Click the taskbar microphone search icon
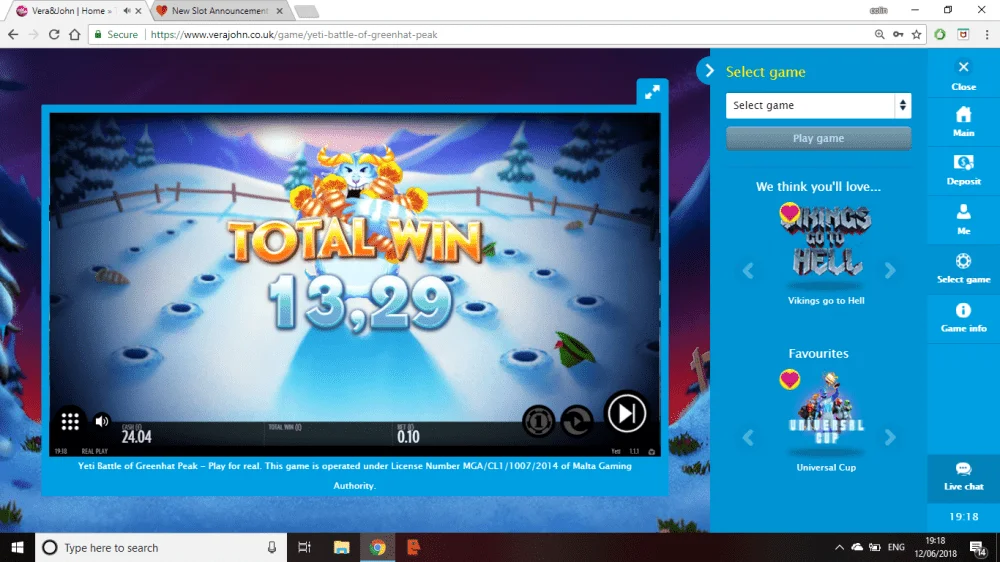1000x562 pixels. (x=272, y=547)
